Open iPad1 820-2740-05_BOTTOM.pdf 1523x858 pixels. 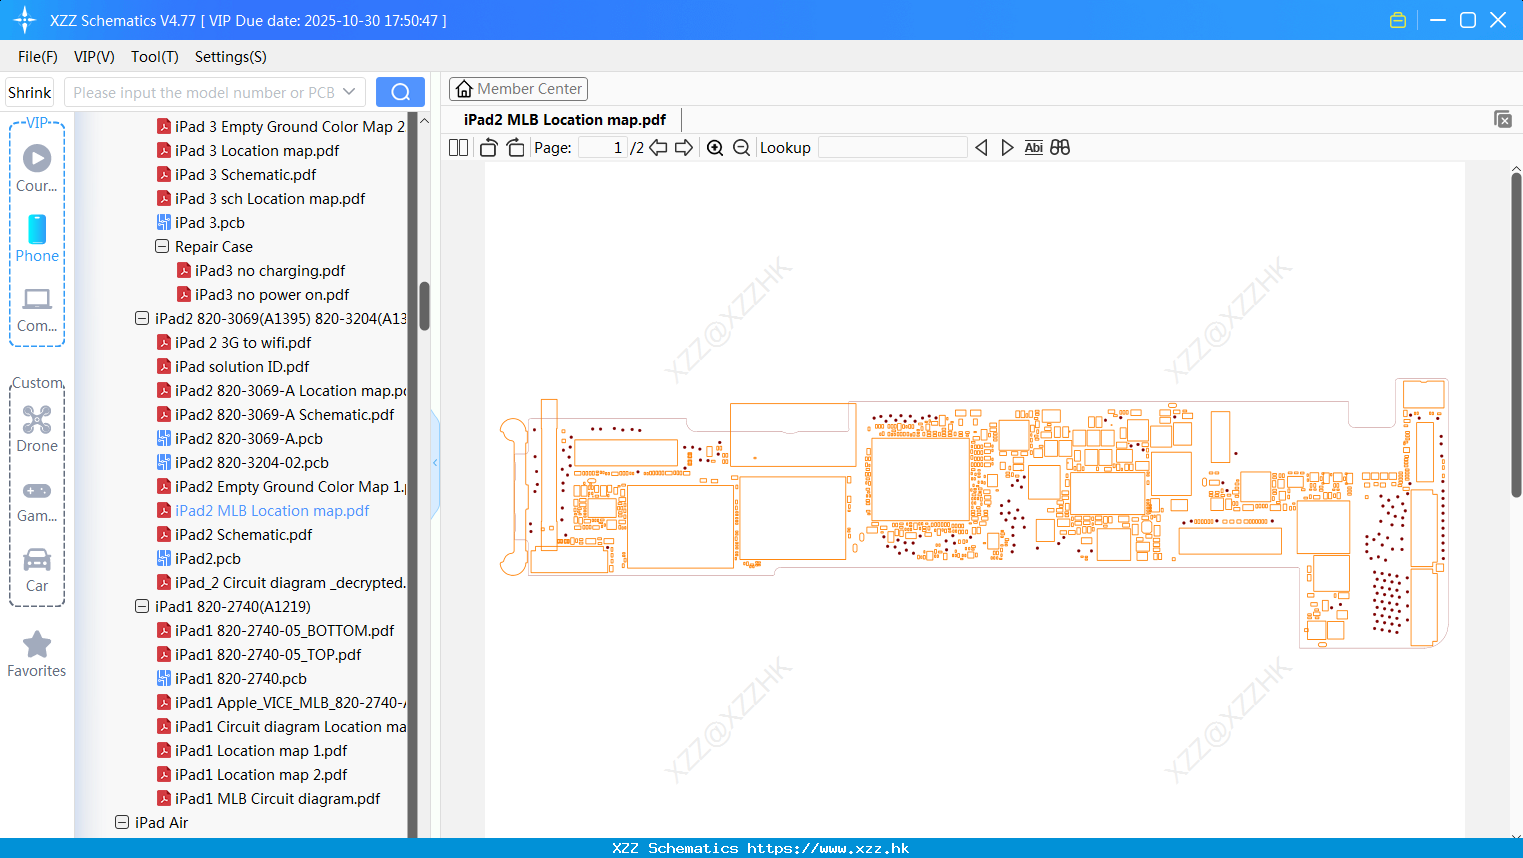tap(284, 630)
